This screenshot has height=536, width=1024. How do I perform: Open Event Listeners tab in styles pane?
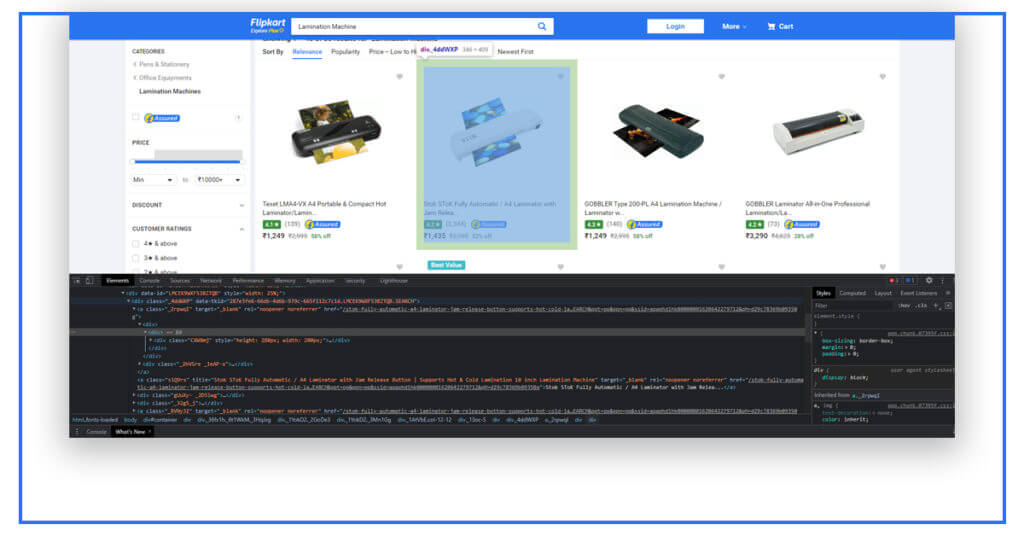pyautogui.click(x=919, y=293)
